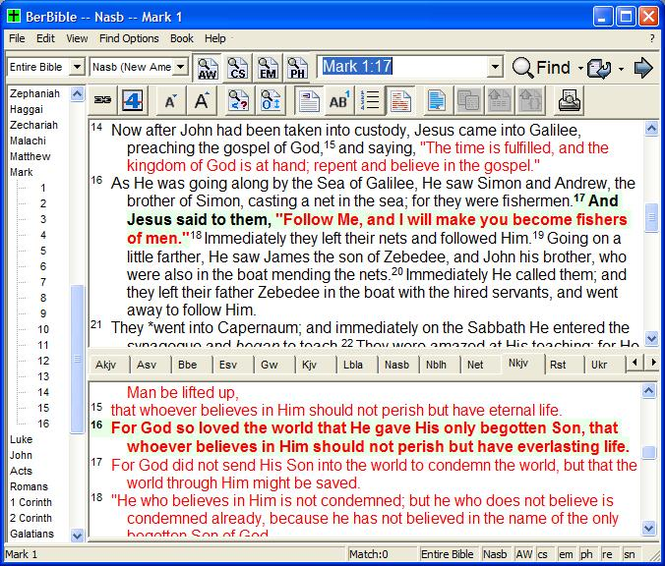Click the search range O icon

[x=270, y=100]
